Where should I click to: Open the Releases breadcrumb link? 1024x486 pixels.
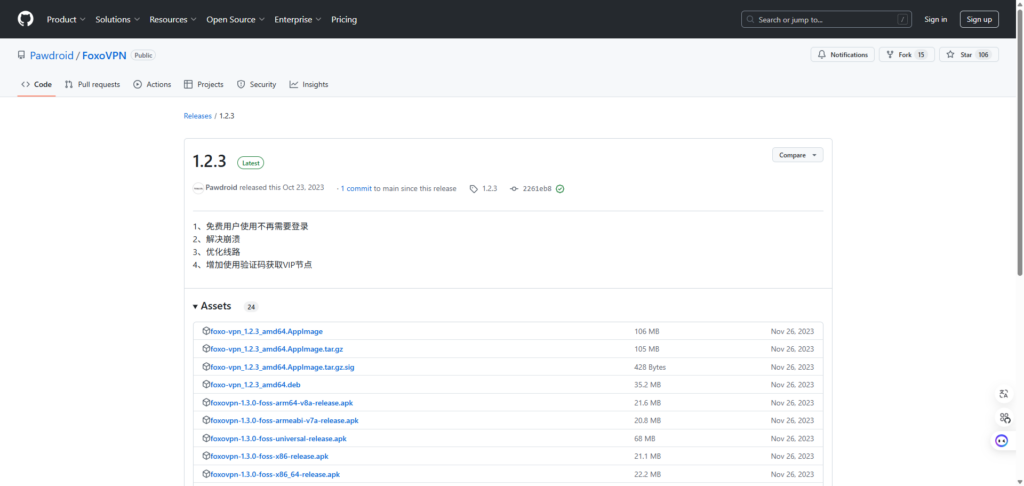(x=197, y=116)
